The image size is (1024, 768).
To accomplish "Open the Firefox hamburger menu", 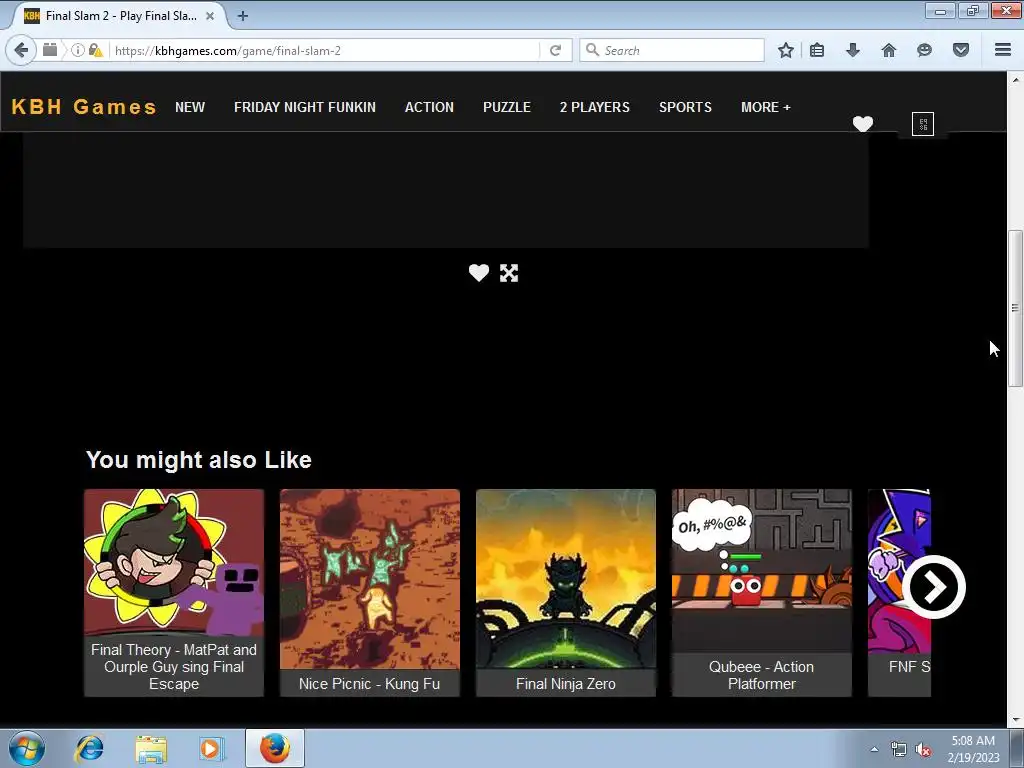I will tap(1003, 50).
